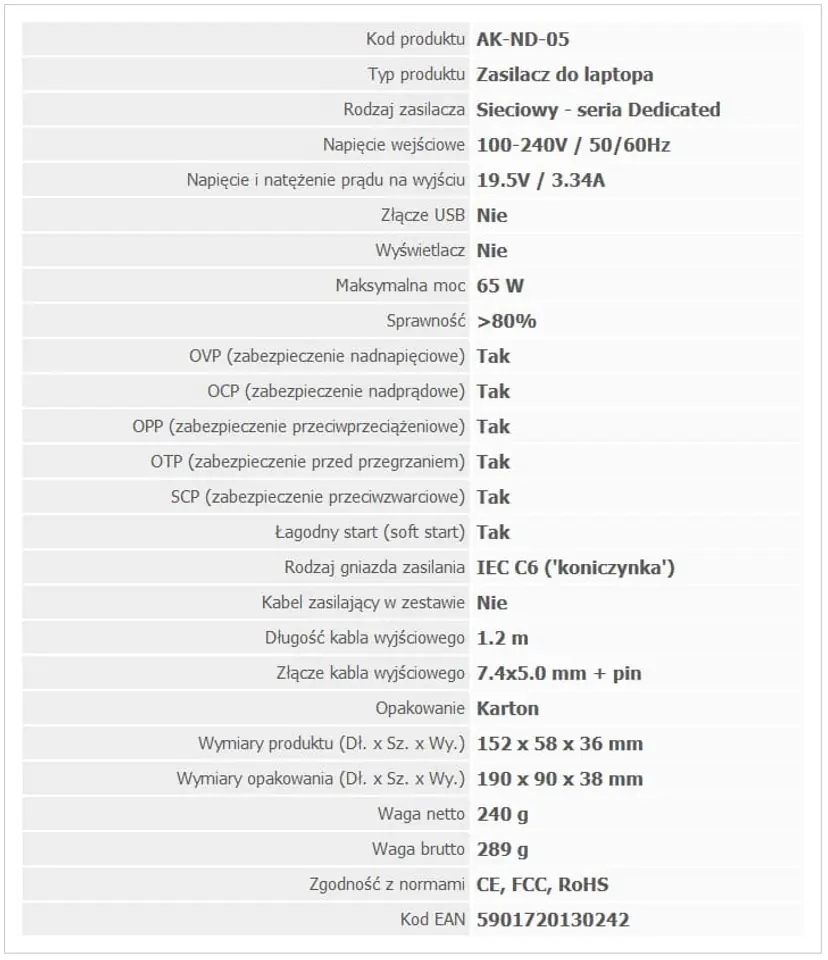Click the product code AK-ND-05
Viewport: 828px width, 960px height.
coord(522,39)
